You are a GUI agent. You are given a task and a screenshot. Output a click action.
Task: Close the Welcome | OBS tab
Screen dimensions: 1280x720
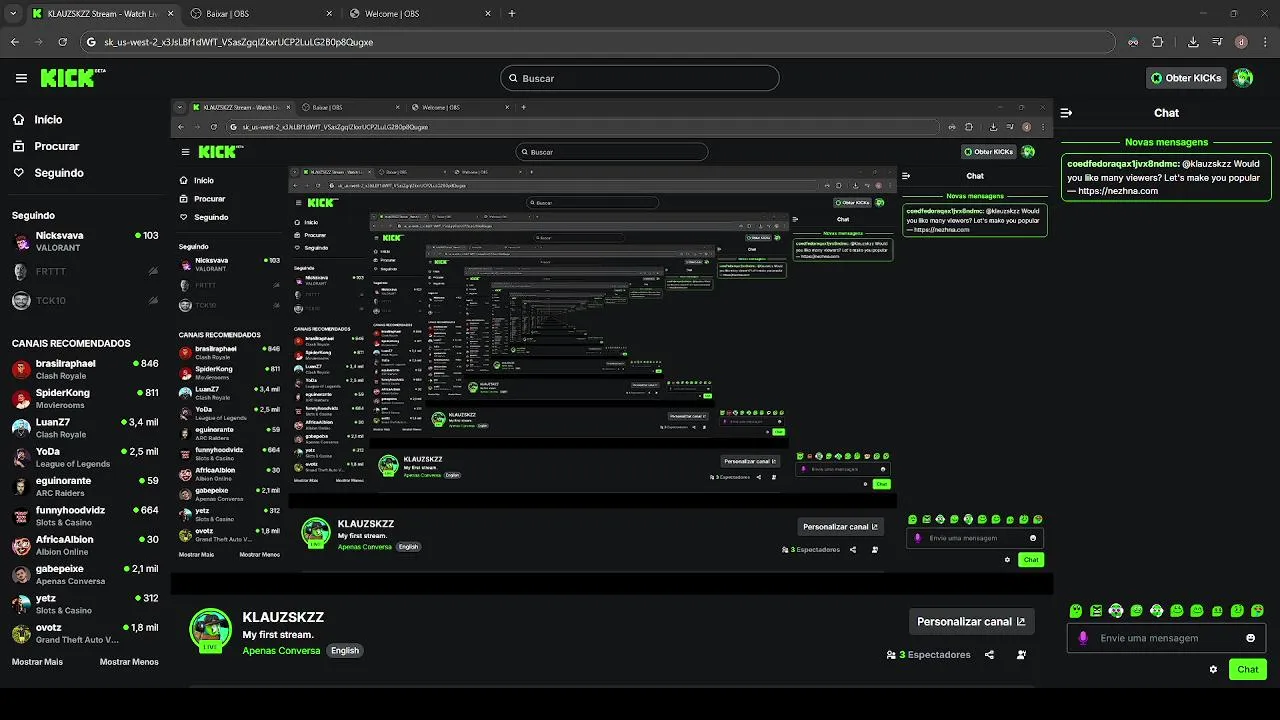click(x=487, y=14)
